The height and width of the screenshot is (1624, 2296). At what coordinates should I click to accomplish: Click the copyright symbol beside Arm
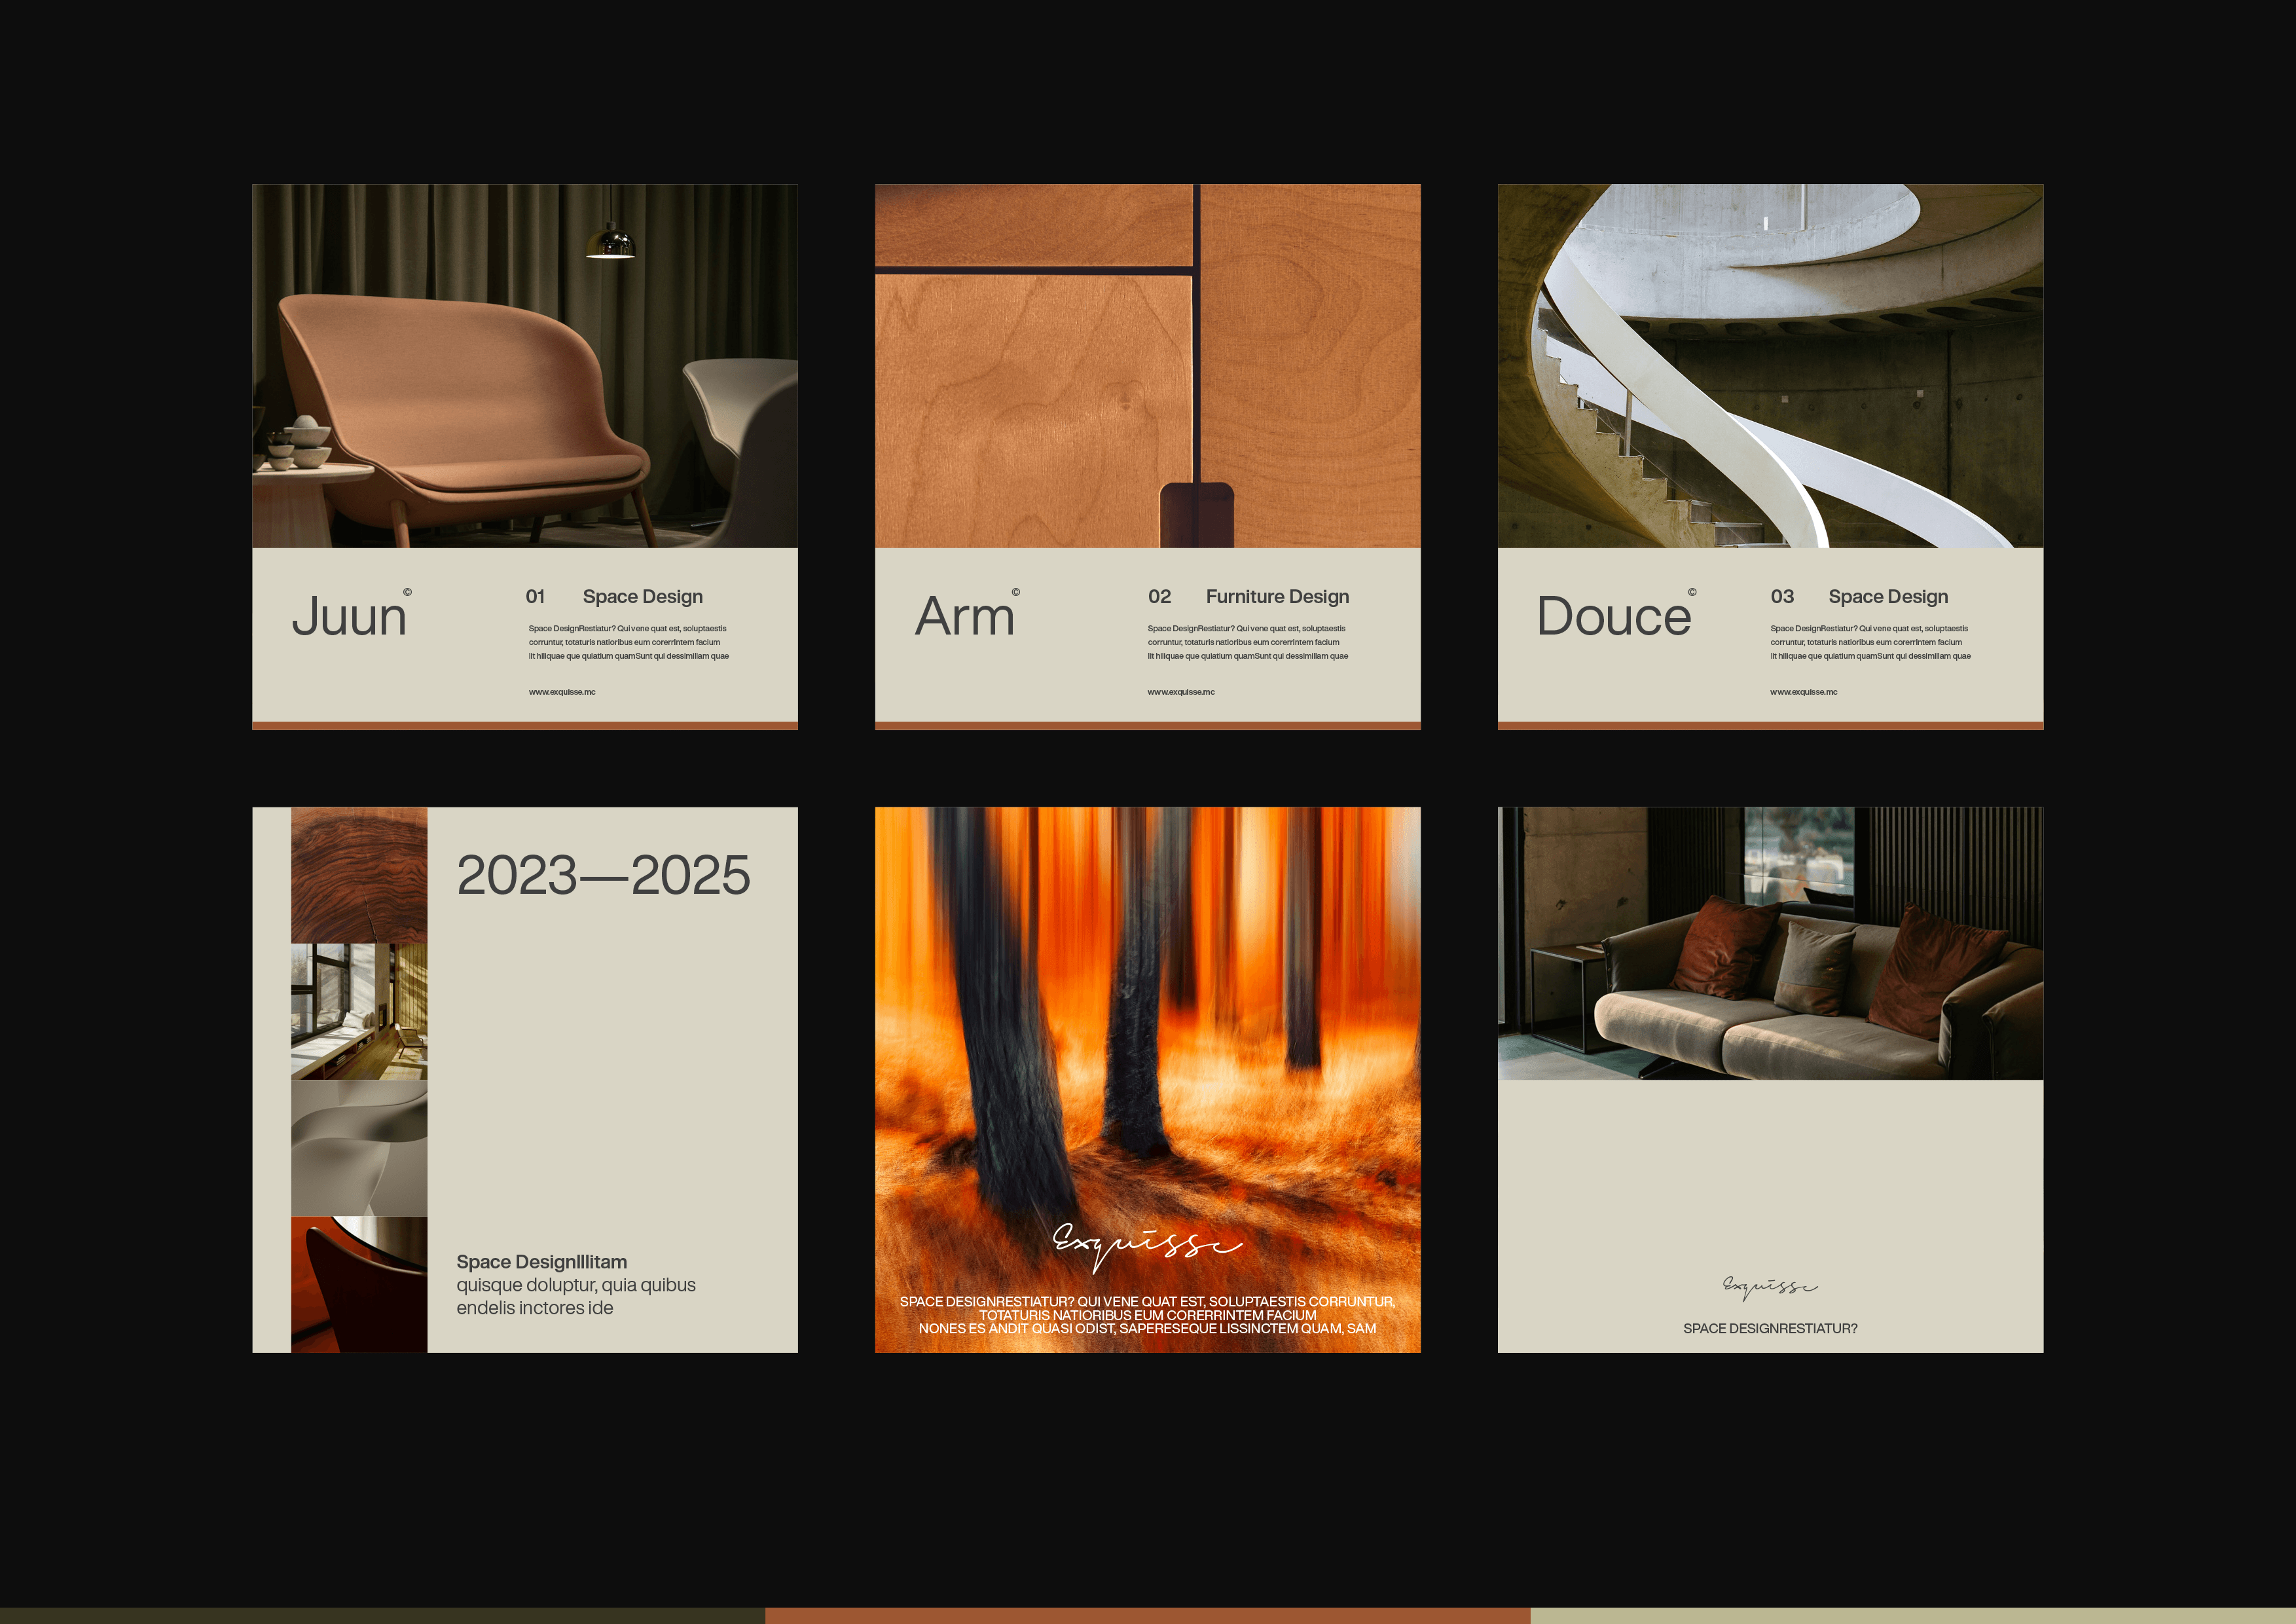pyautogui.click(x=1016, y=592)
